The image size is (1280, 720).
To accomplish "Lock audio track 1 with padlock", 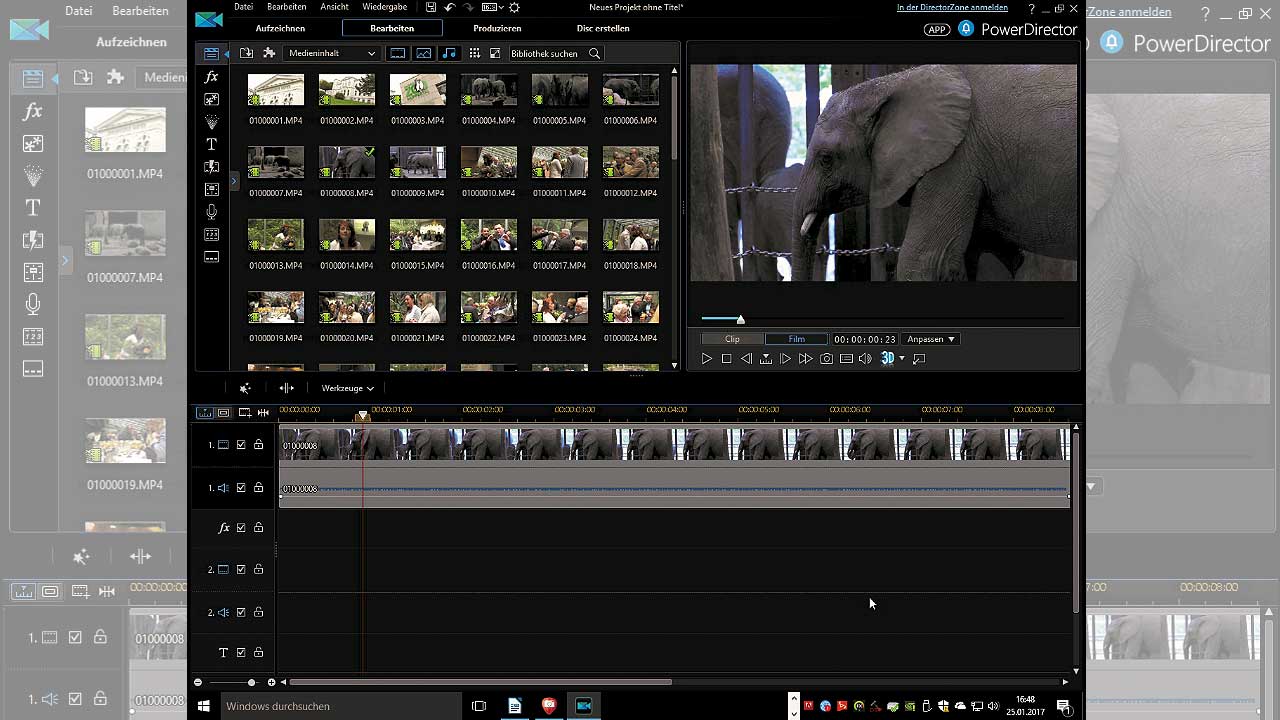I will pos(258,488).
